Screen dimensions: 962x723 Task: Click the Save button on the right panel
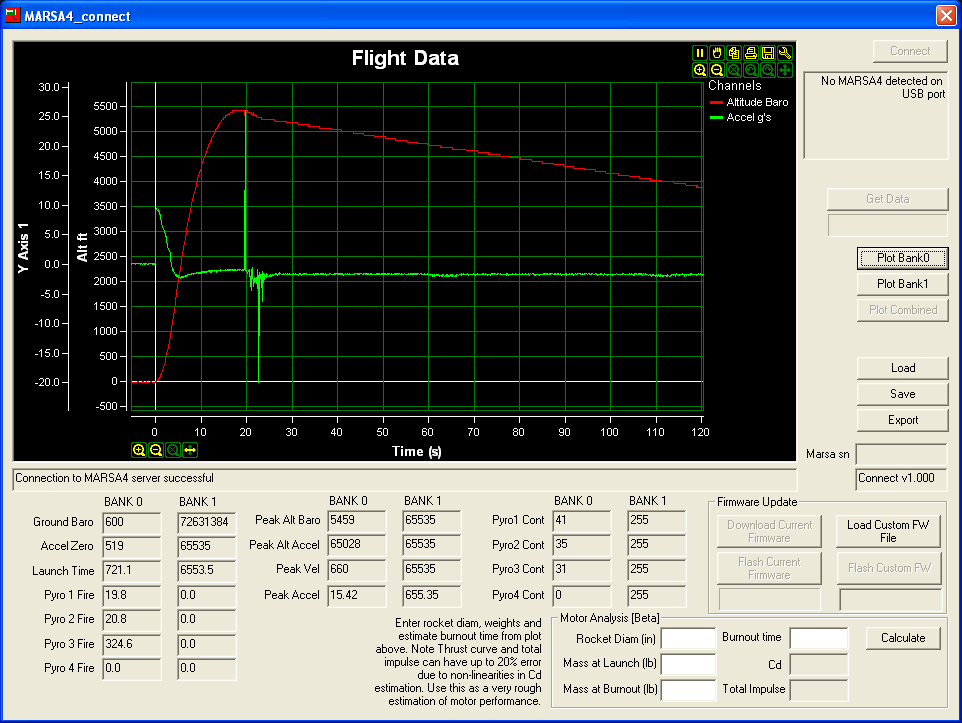902,394
